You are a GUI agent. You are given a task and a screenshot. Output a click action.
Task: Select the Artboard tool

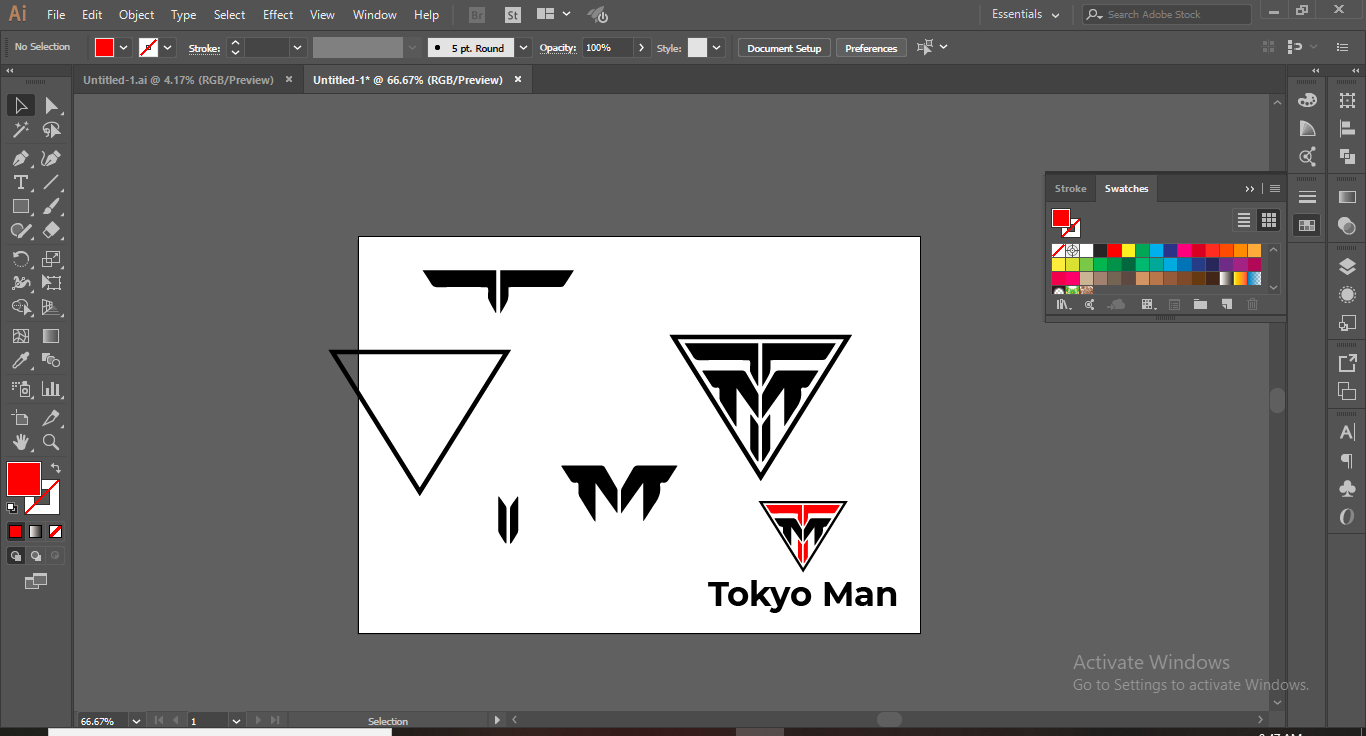click(x=20, y=418)
